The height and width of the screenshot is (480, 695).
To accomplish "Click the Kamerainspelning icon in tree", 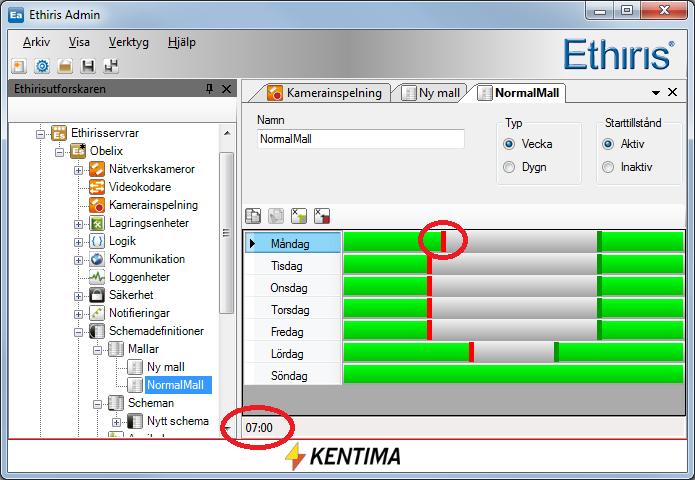I will [97, 205].
